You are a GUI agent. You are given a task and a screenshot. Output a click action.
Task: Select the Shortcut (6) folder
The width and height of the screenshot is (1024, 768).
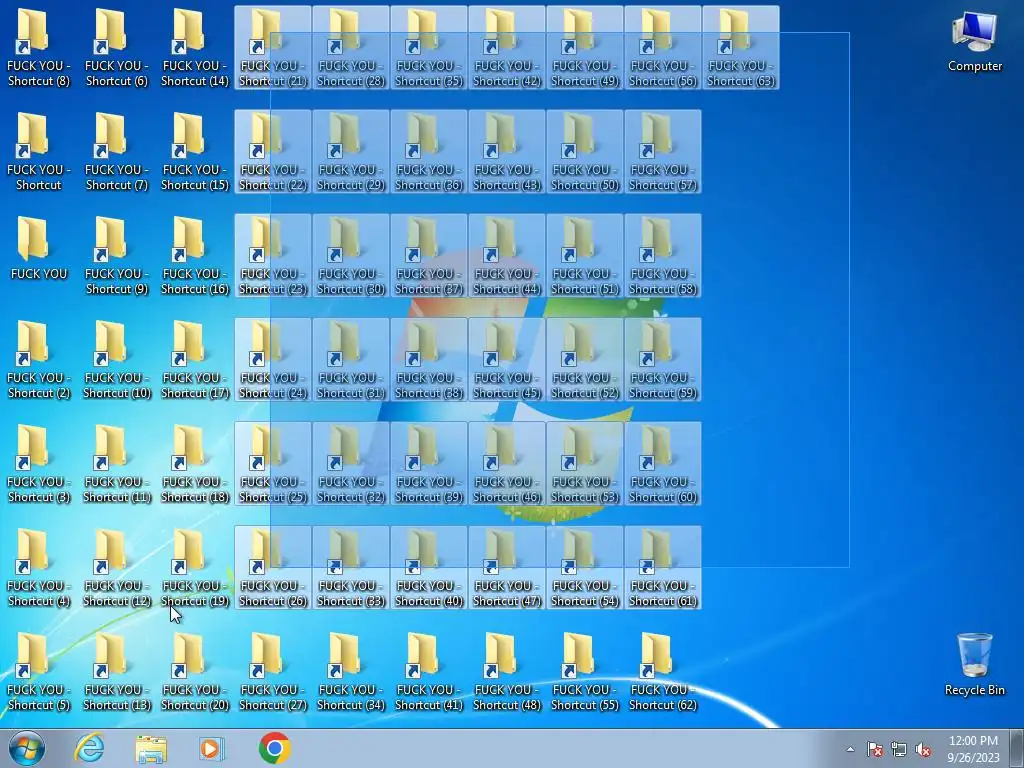[x=117, y=48]
